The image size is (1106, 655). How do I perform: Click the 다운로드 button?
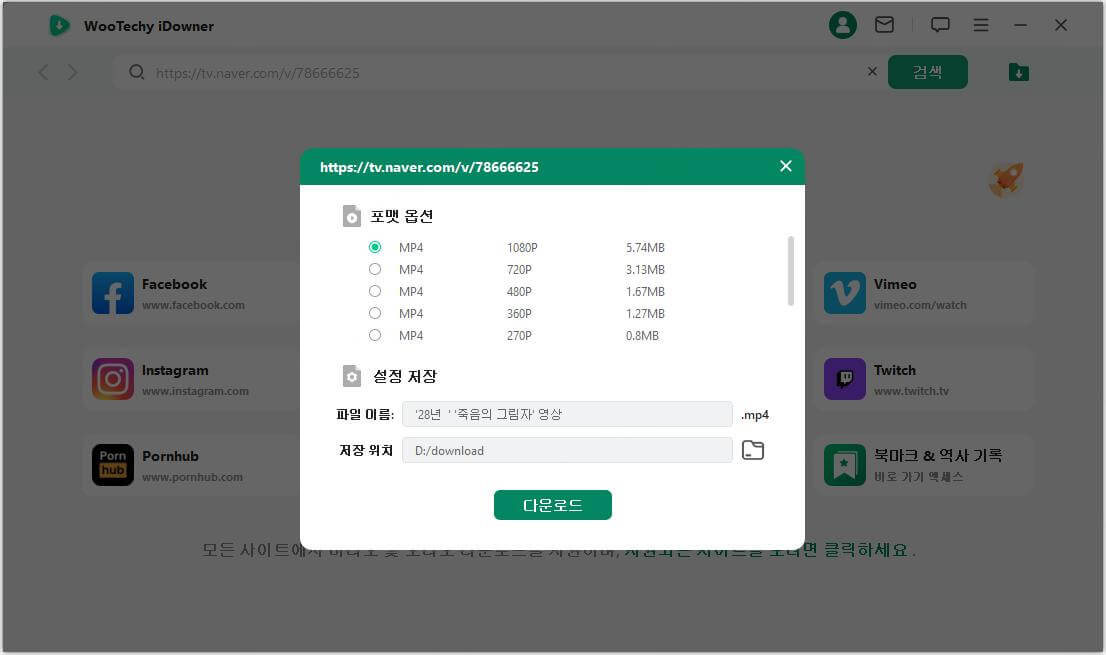coord(553,505)
